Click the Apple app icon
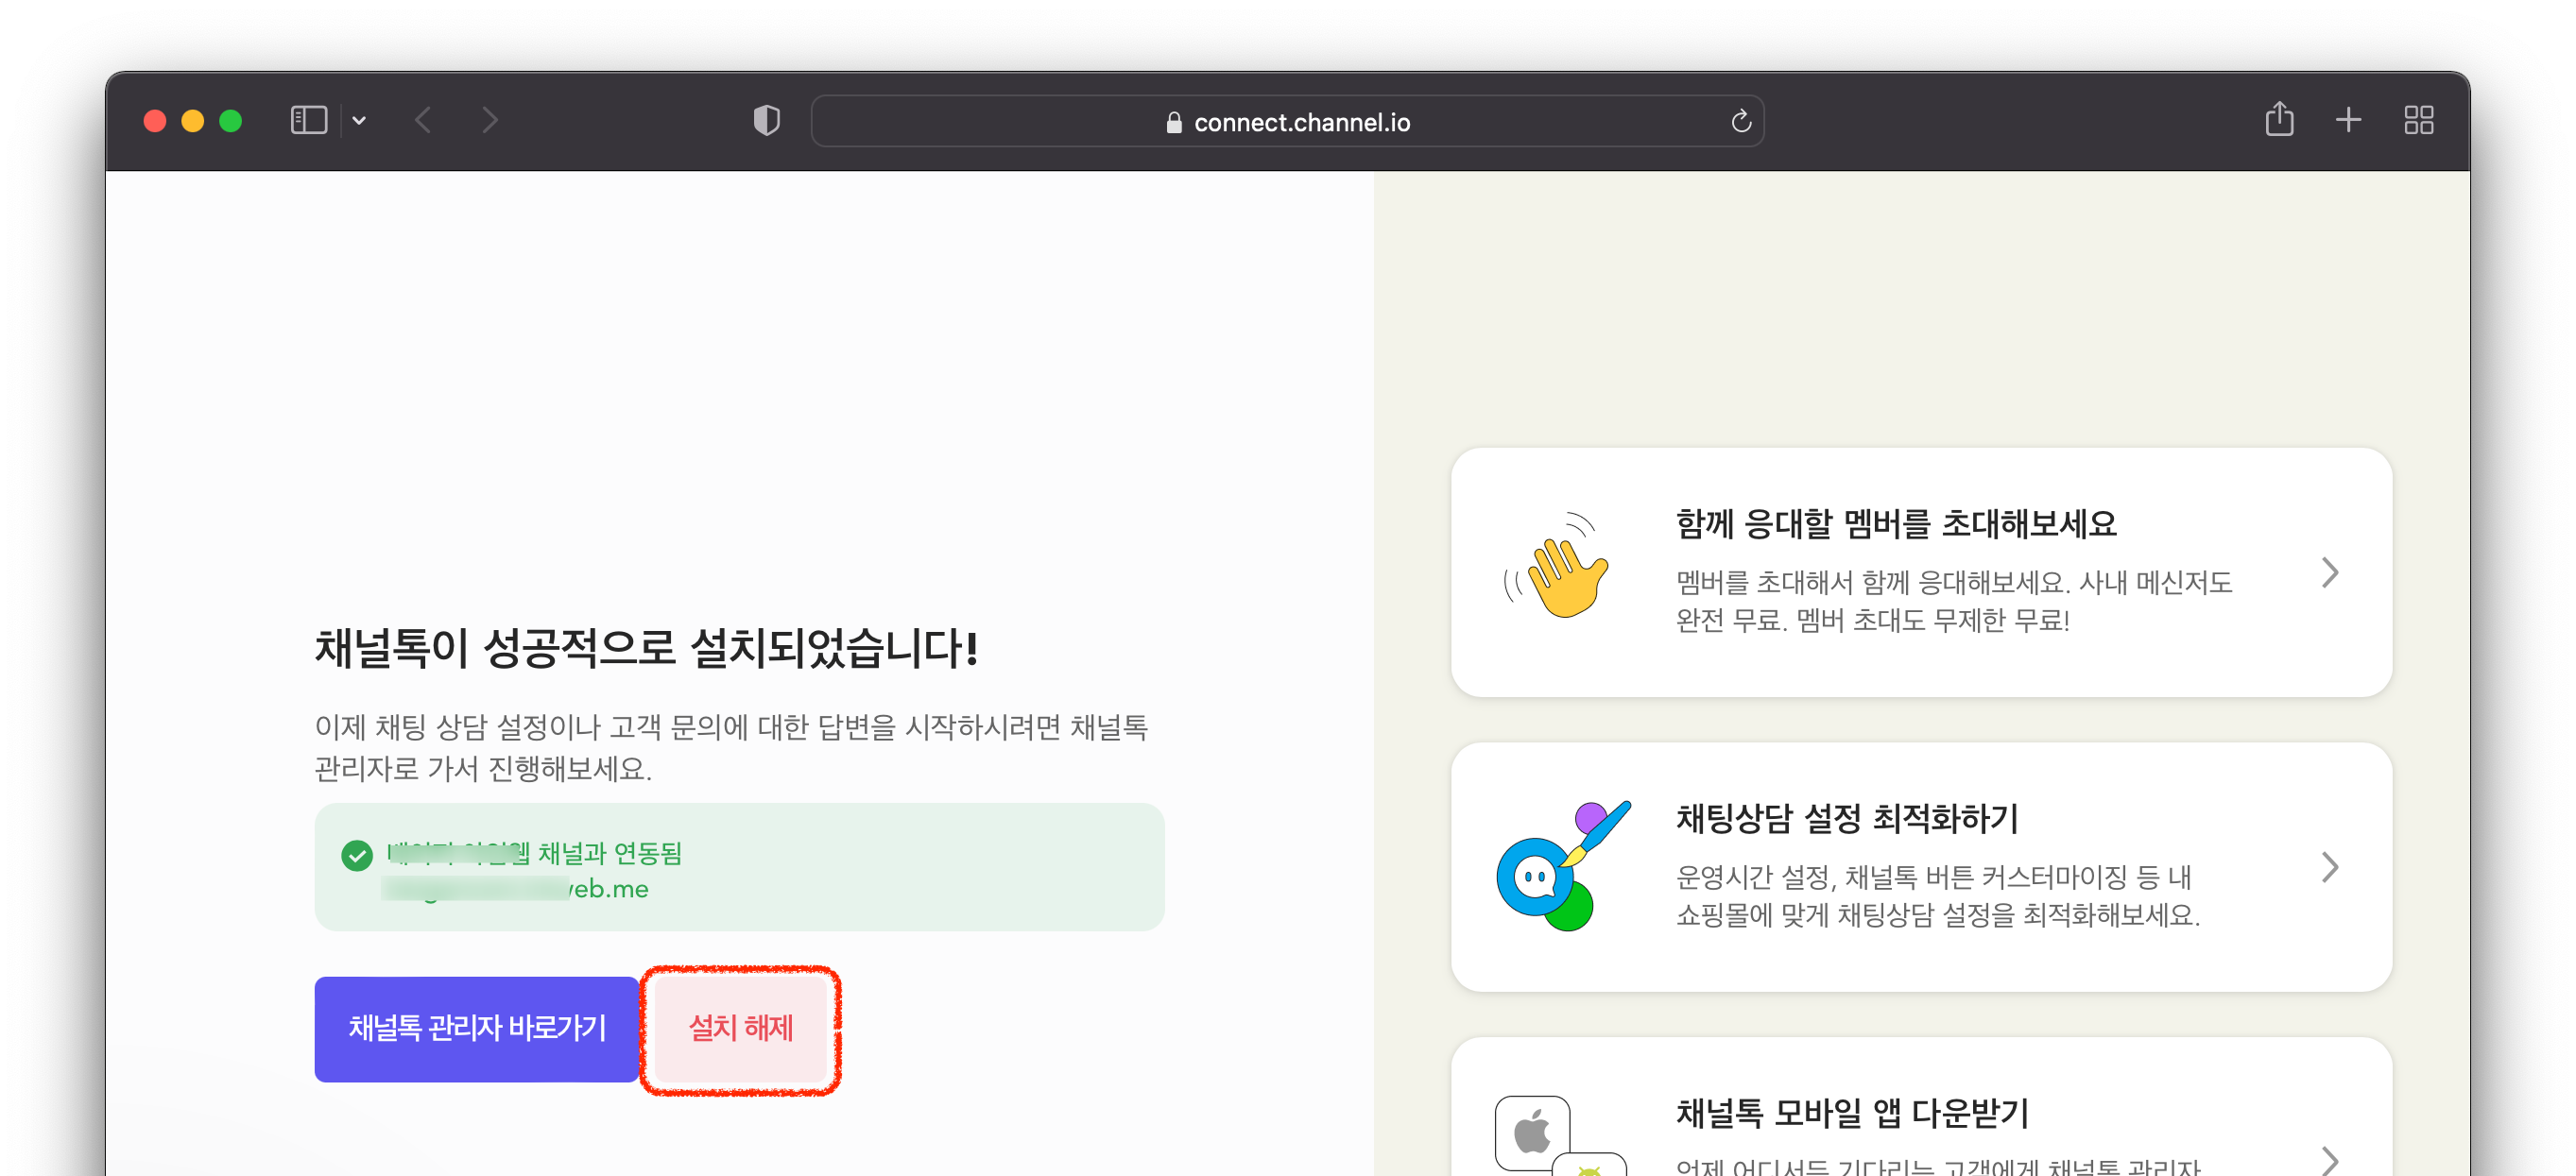Image resolution: width=2576 pixels, height=1176 pixels. pyautogui.click(x=1532, y=1133)
